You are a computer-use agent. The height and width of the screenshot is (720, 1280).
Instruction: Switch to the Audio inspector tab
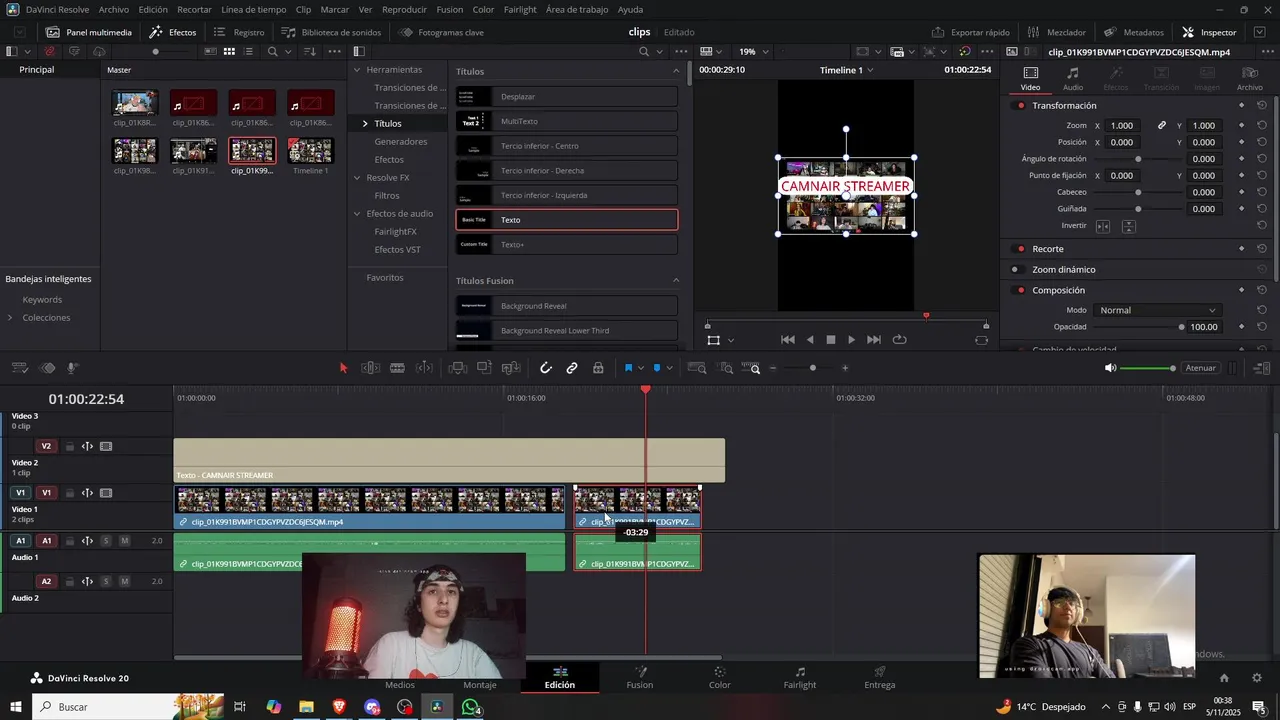tap(1073, 78)
